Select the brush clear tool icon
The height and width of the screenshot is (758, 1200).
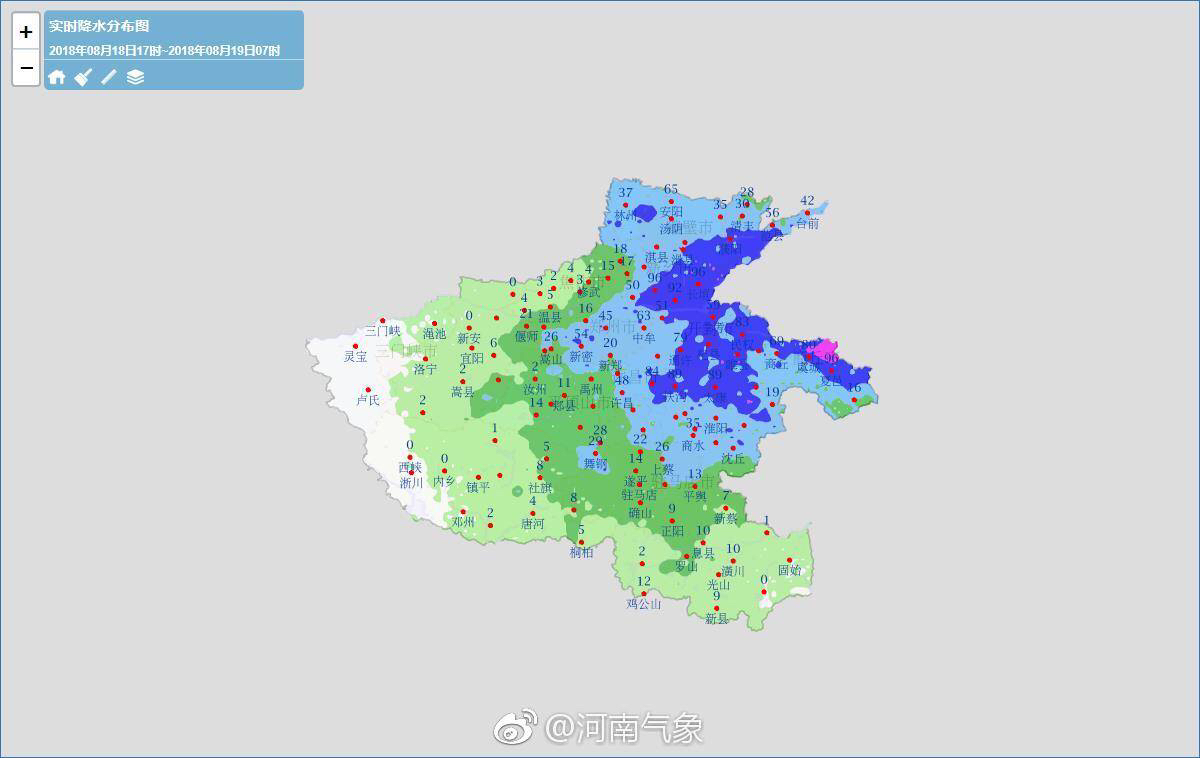point(83,77)
